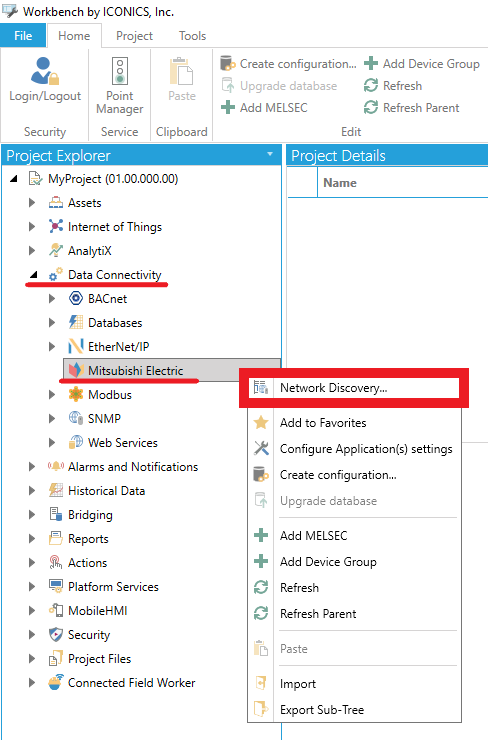This screenshot has width=488, height=740.
Task: Open the Point Manager traffic light icon
Action: pos(119,71)
